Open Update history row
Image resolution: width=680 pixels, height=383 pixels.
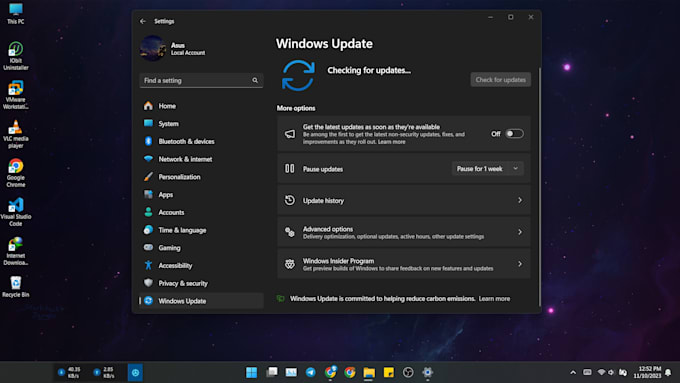[x=404, y=200]
